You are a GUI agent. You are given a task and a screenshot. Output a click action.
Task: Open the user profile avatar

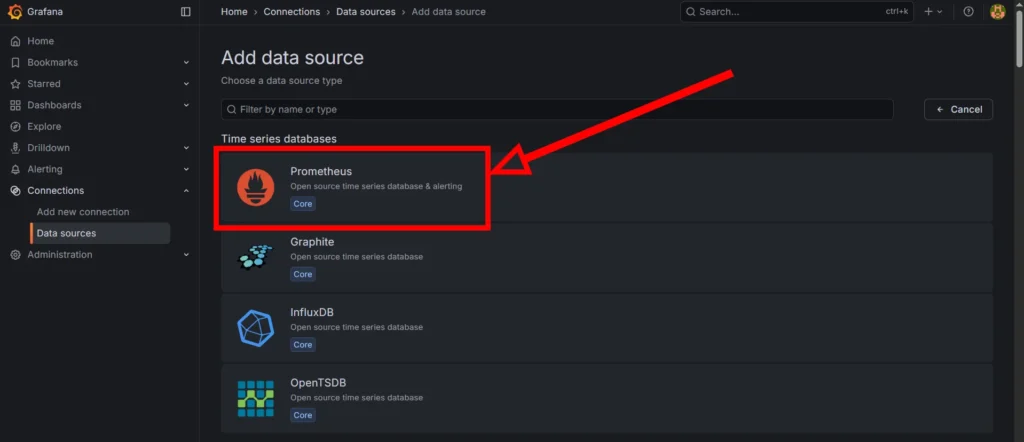997,12
